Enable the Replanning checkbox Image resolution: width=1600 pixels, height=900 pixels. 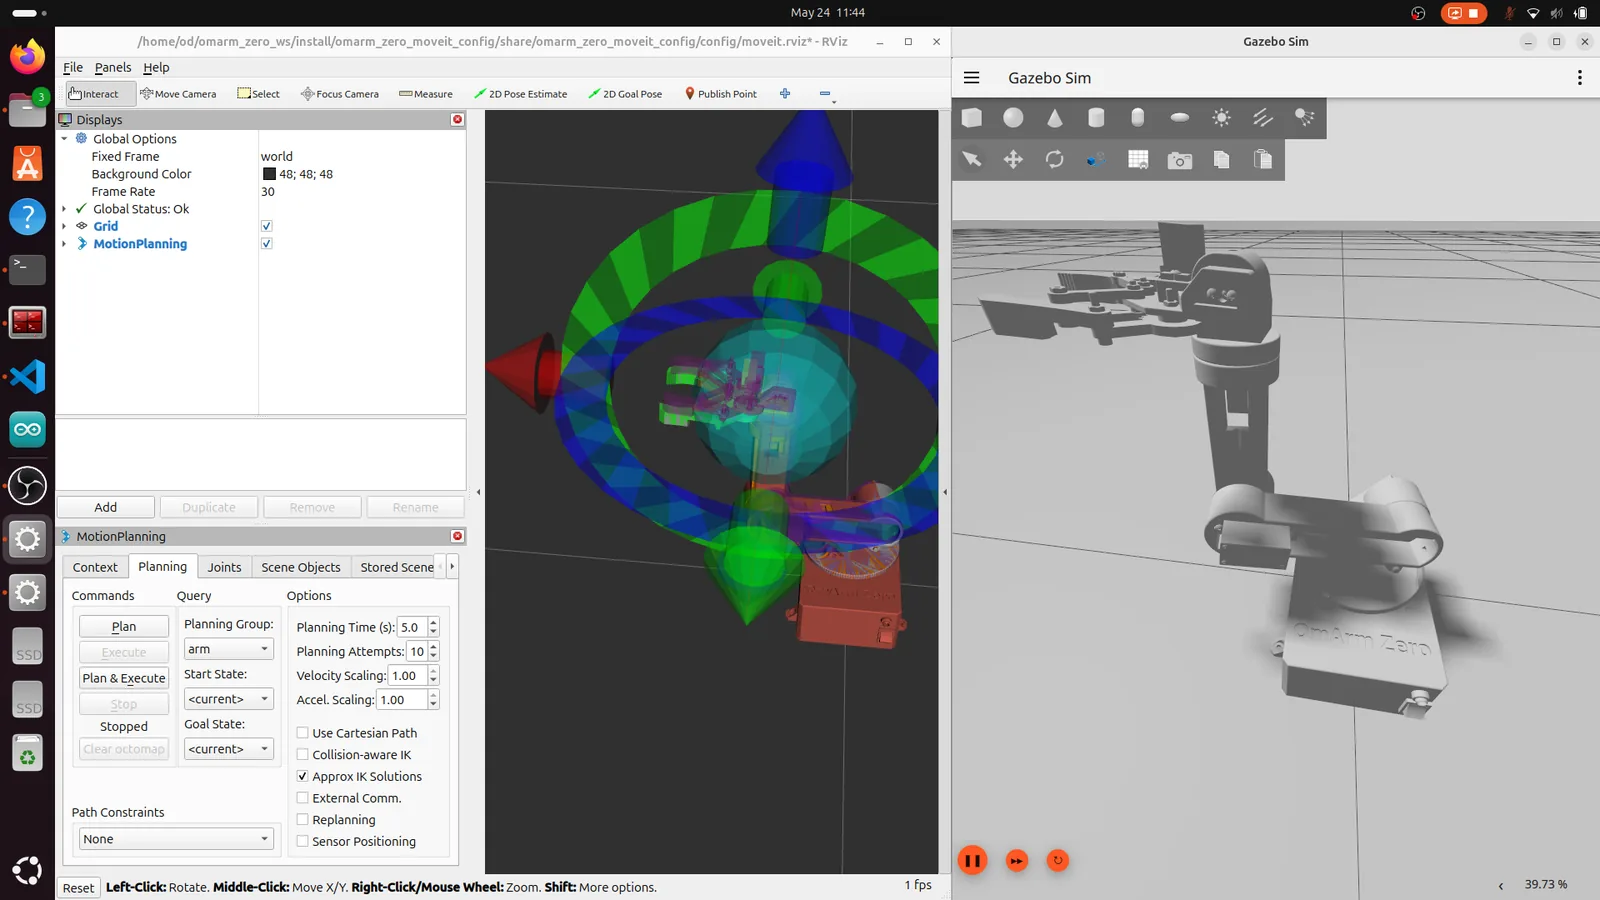[x=302, y=820]
